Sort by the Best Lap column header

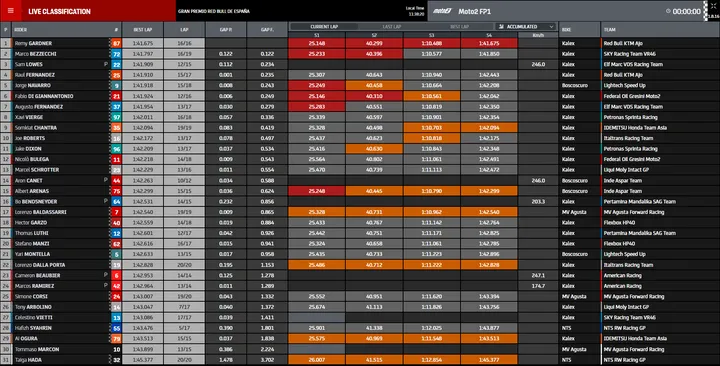[x=143, y=29]
